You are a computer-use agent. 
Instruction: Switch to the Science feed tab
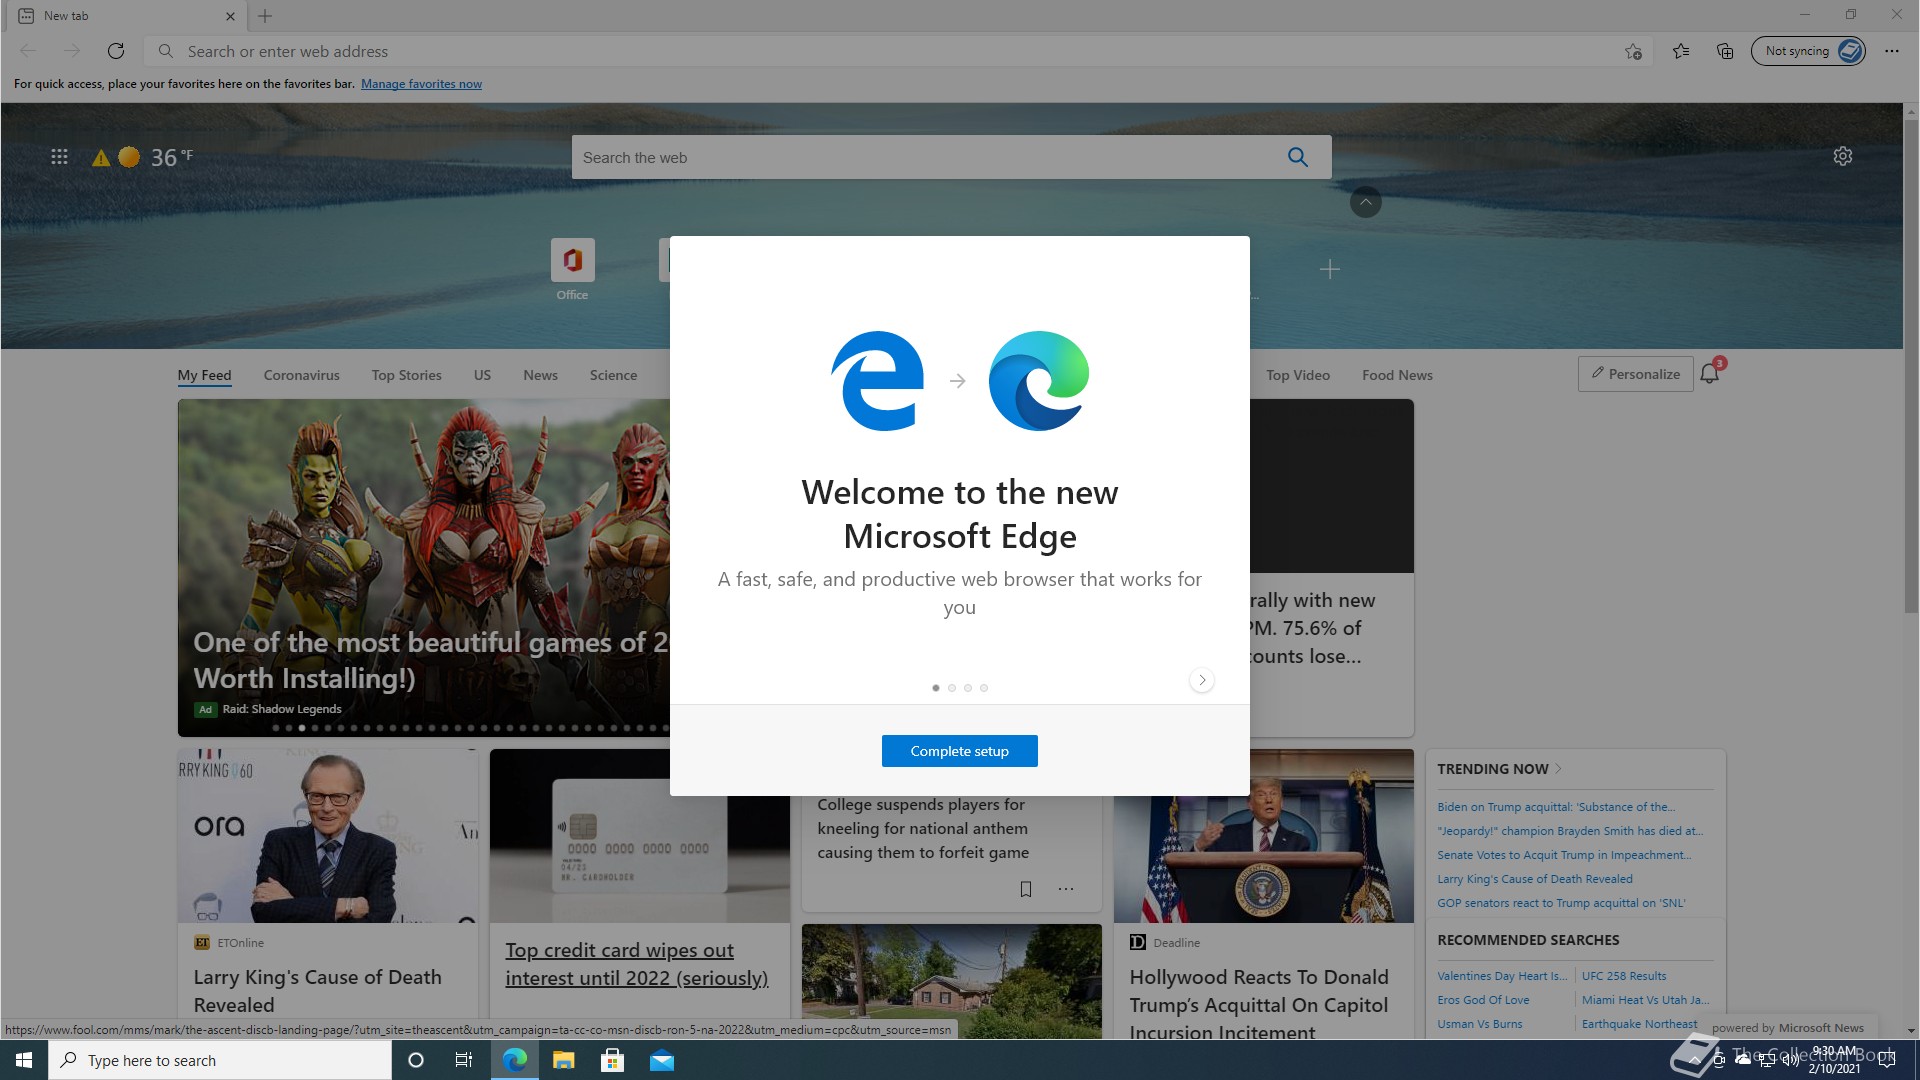point(613,375)
